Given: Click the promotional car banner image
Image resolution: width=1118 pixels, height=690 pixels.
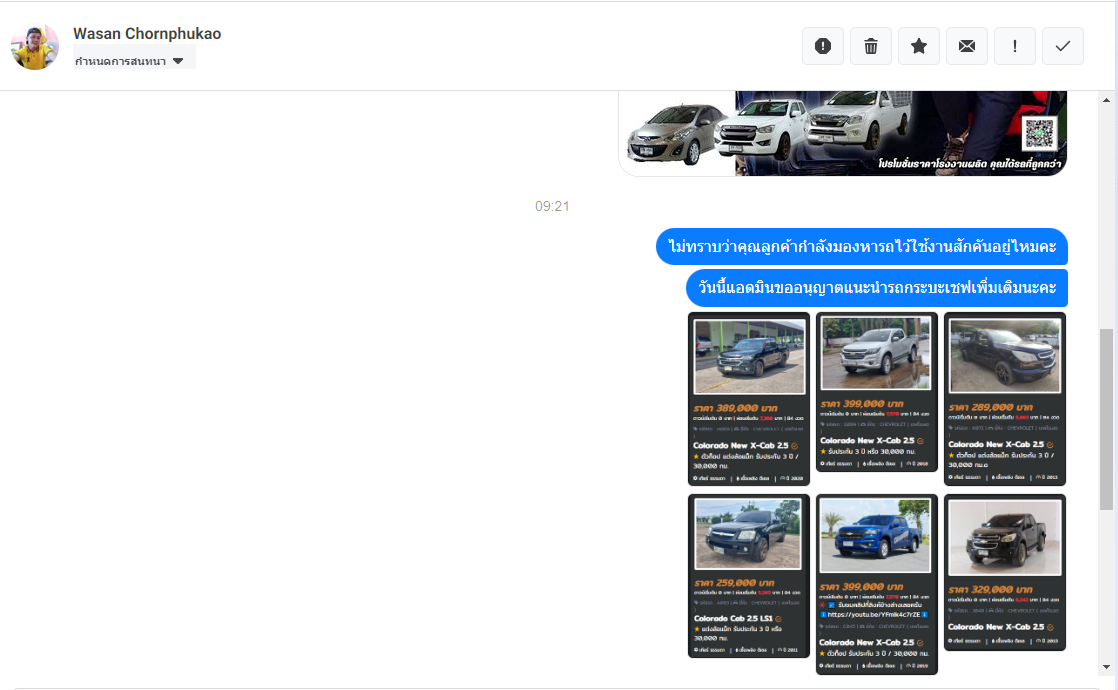Looking at the screenshot, I should coord(842,133).
